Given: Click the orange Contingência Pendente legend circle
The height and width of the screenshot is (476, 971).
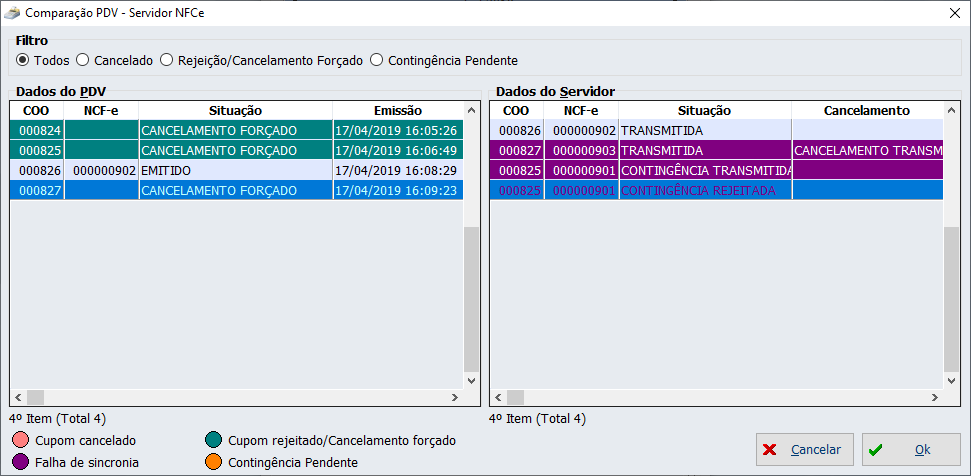Looking at the screenshot, I should pos(213,462).
